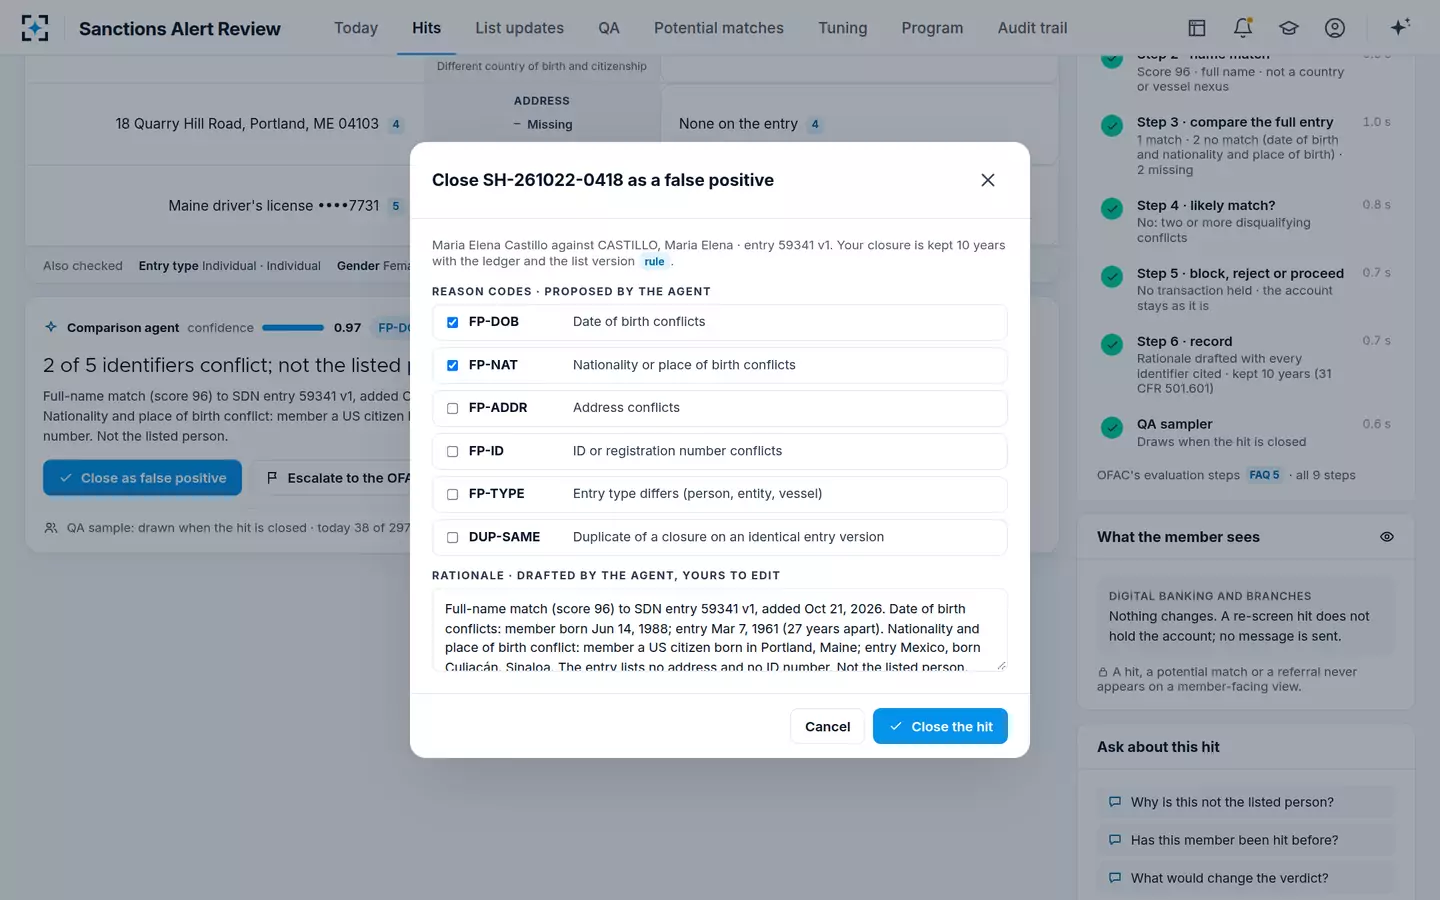Viewport: 1440px width, 900px height.
Task: Click into the rationale text area
Action: (x=720, y=630)
